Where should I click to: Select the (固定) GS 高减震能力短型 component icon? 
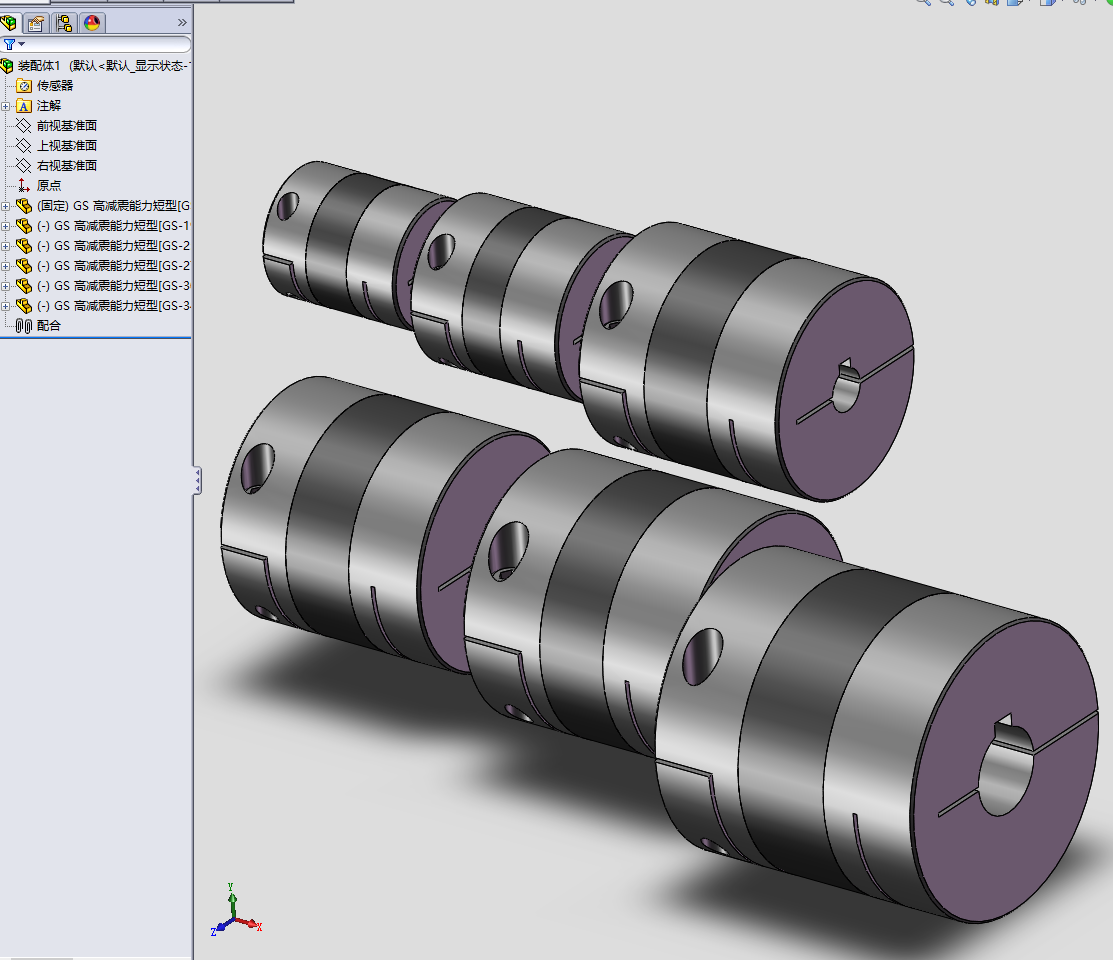[x=24, y=206]
